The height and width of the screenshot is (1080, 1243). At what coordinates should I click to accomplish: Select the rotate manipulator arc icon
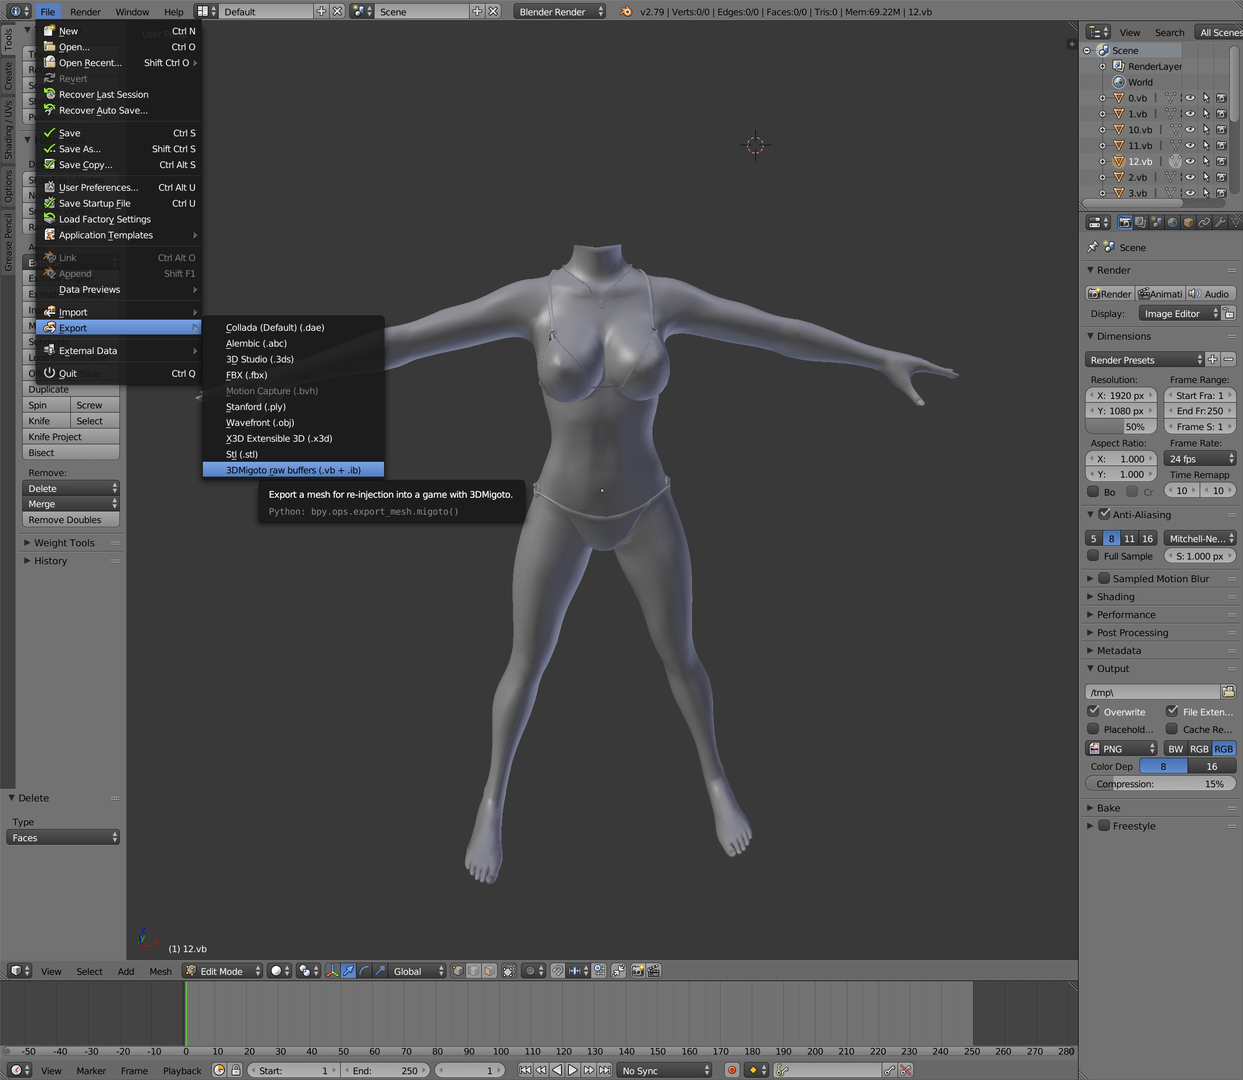point(364,971)
